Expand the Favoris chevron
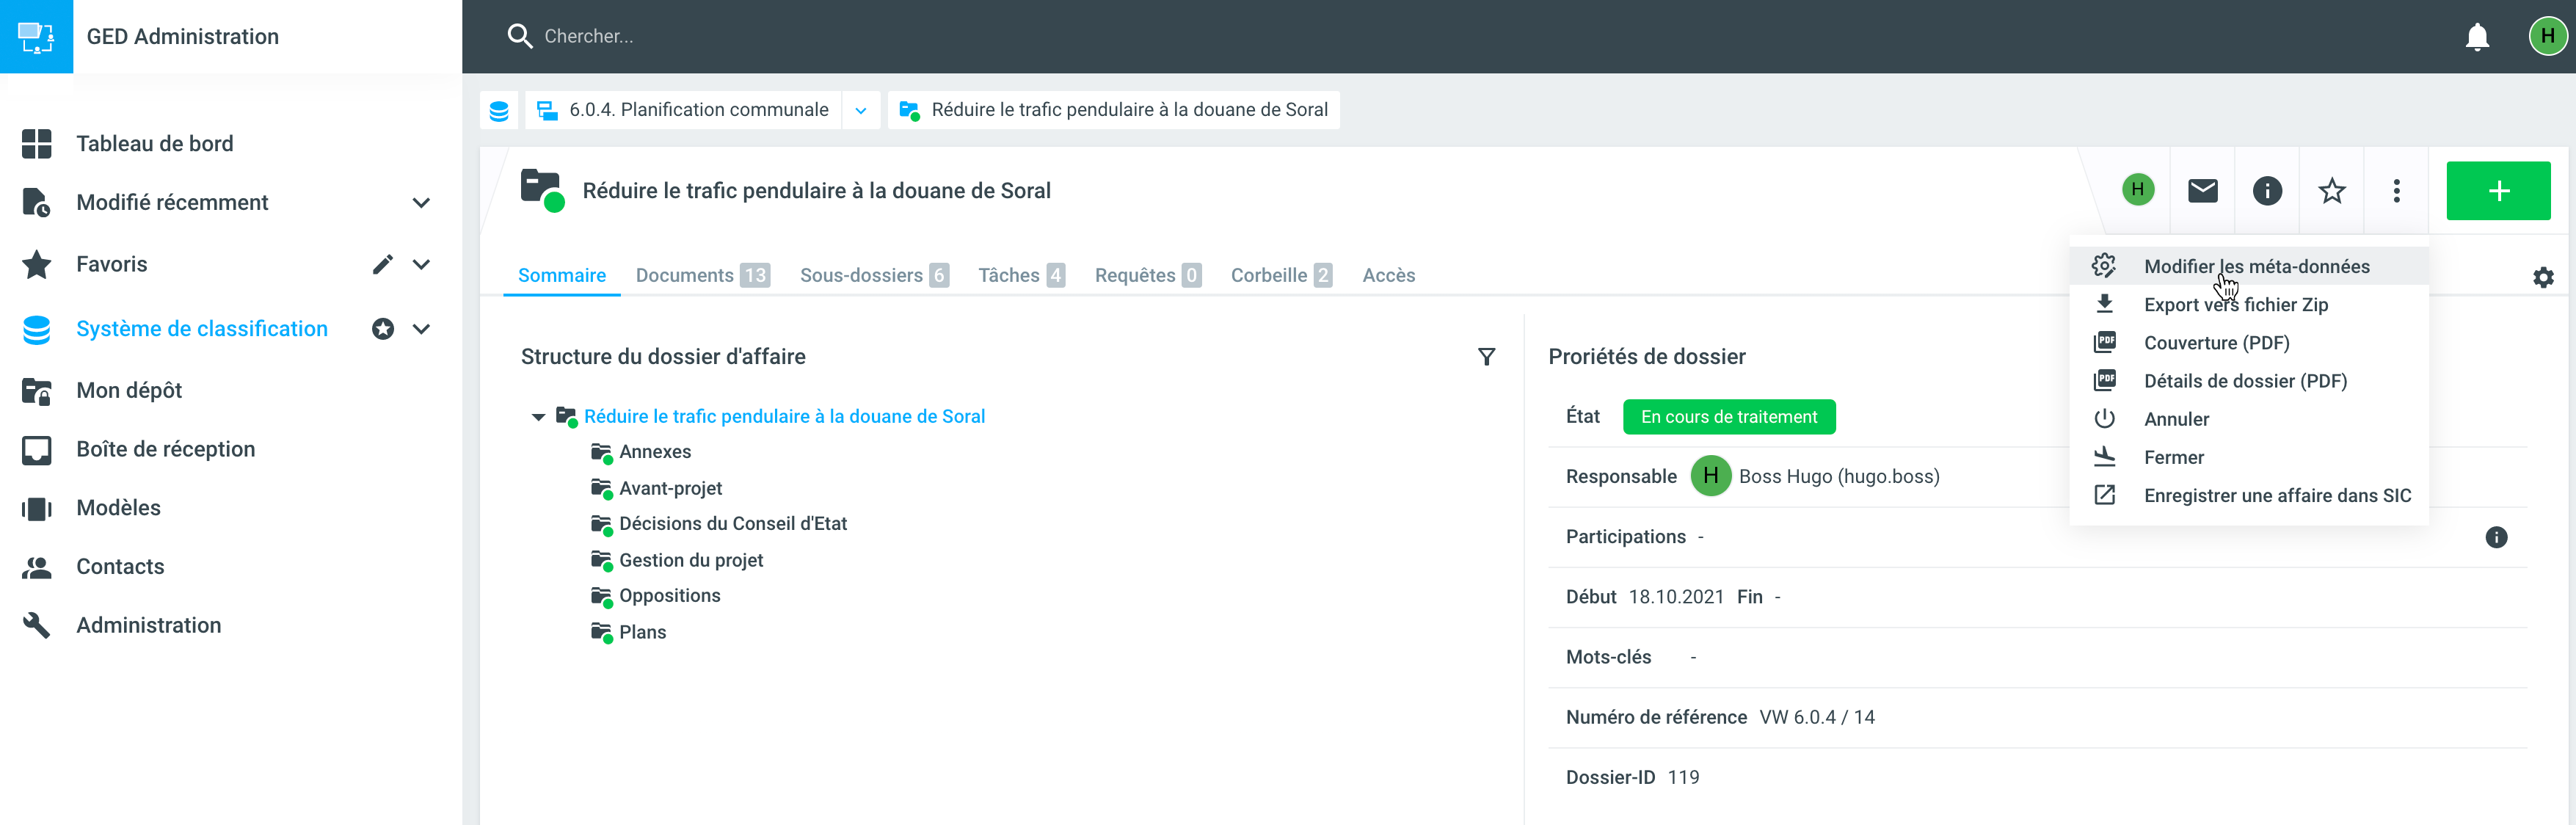The height and width of the screenshot is (825, 2576). [x=421, y=265]
